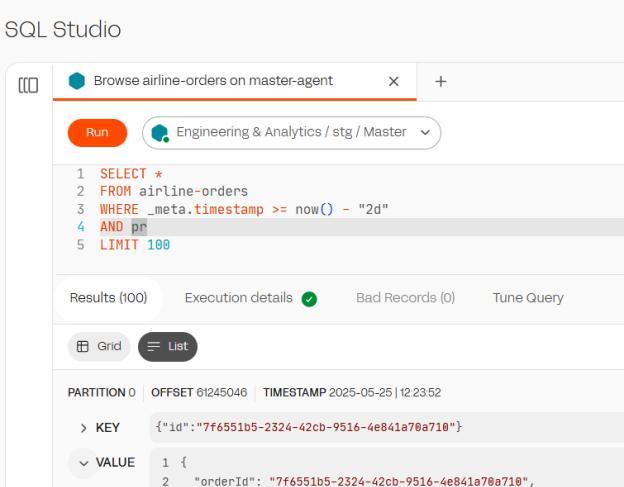Image resolution: width=624 pixels, height=487 pixels.
Task: Click the LIMIT 100 line
Action: pyautogui.click(x=135, y=245)
